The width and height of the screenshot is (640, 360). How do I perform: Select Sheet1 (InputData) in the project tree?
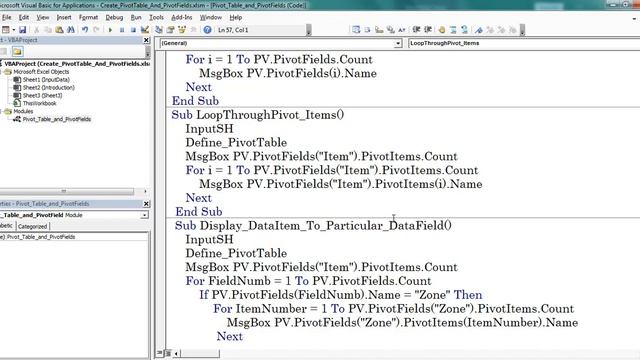click(46, 80)
